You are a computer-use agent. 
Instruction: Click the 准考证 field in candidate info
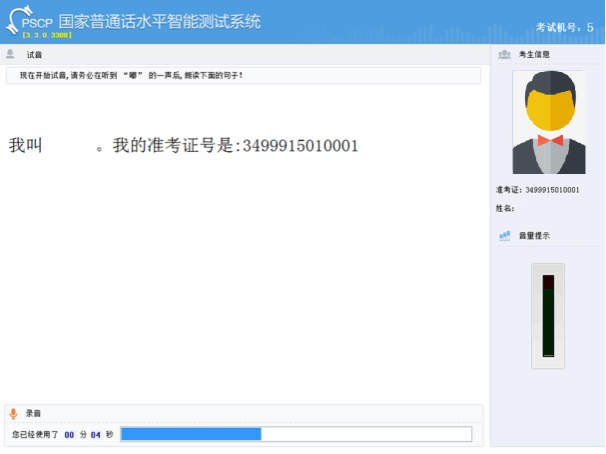537,189
